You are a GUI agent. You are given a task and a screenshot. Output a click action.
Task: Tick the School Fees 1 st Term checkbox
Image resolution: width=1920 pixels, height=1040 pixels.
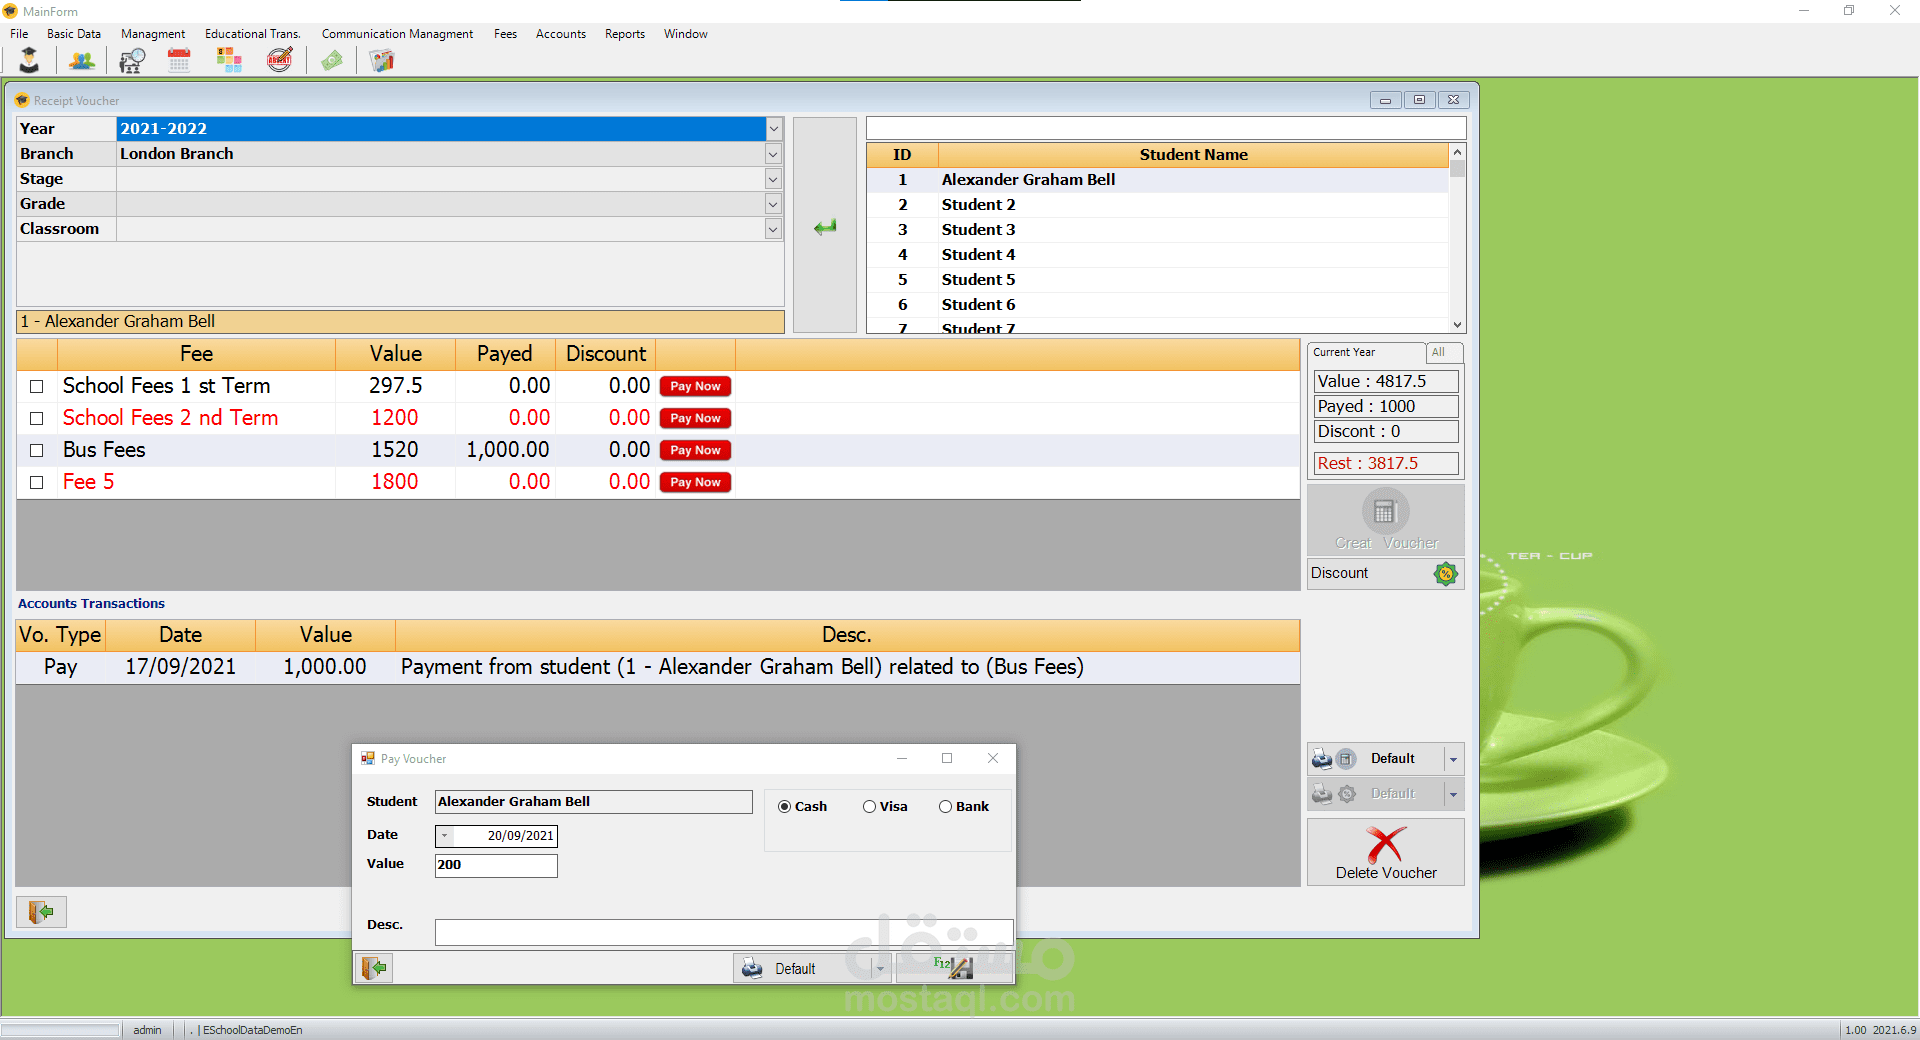click(x=37, y=386)
